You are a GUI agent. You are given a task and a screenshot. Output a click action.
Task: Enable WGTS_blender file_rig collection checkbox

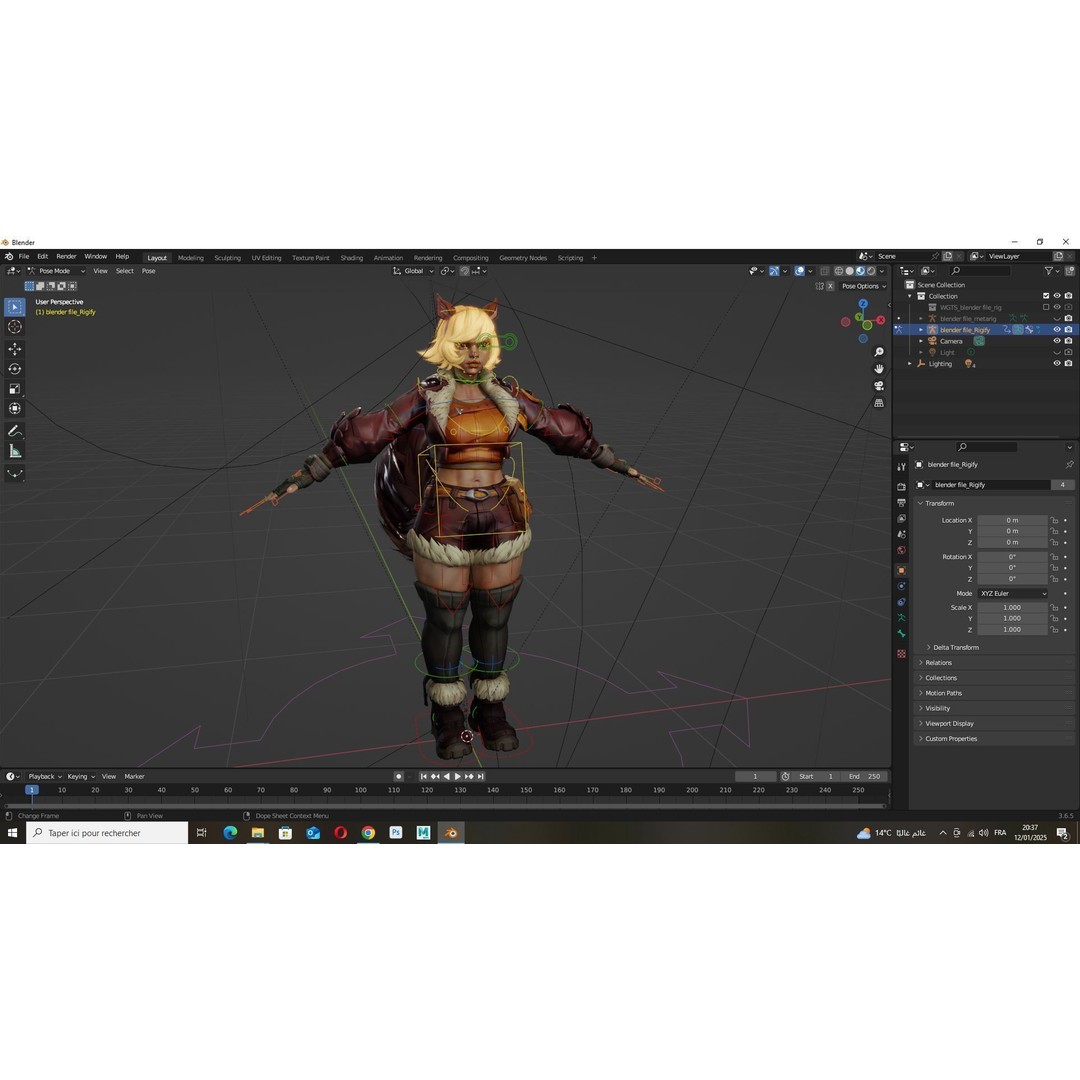(1046, 307)
